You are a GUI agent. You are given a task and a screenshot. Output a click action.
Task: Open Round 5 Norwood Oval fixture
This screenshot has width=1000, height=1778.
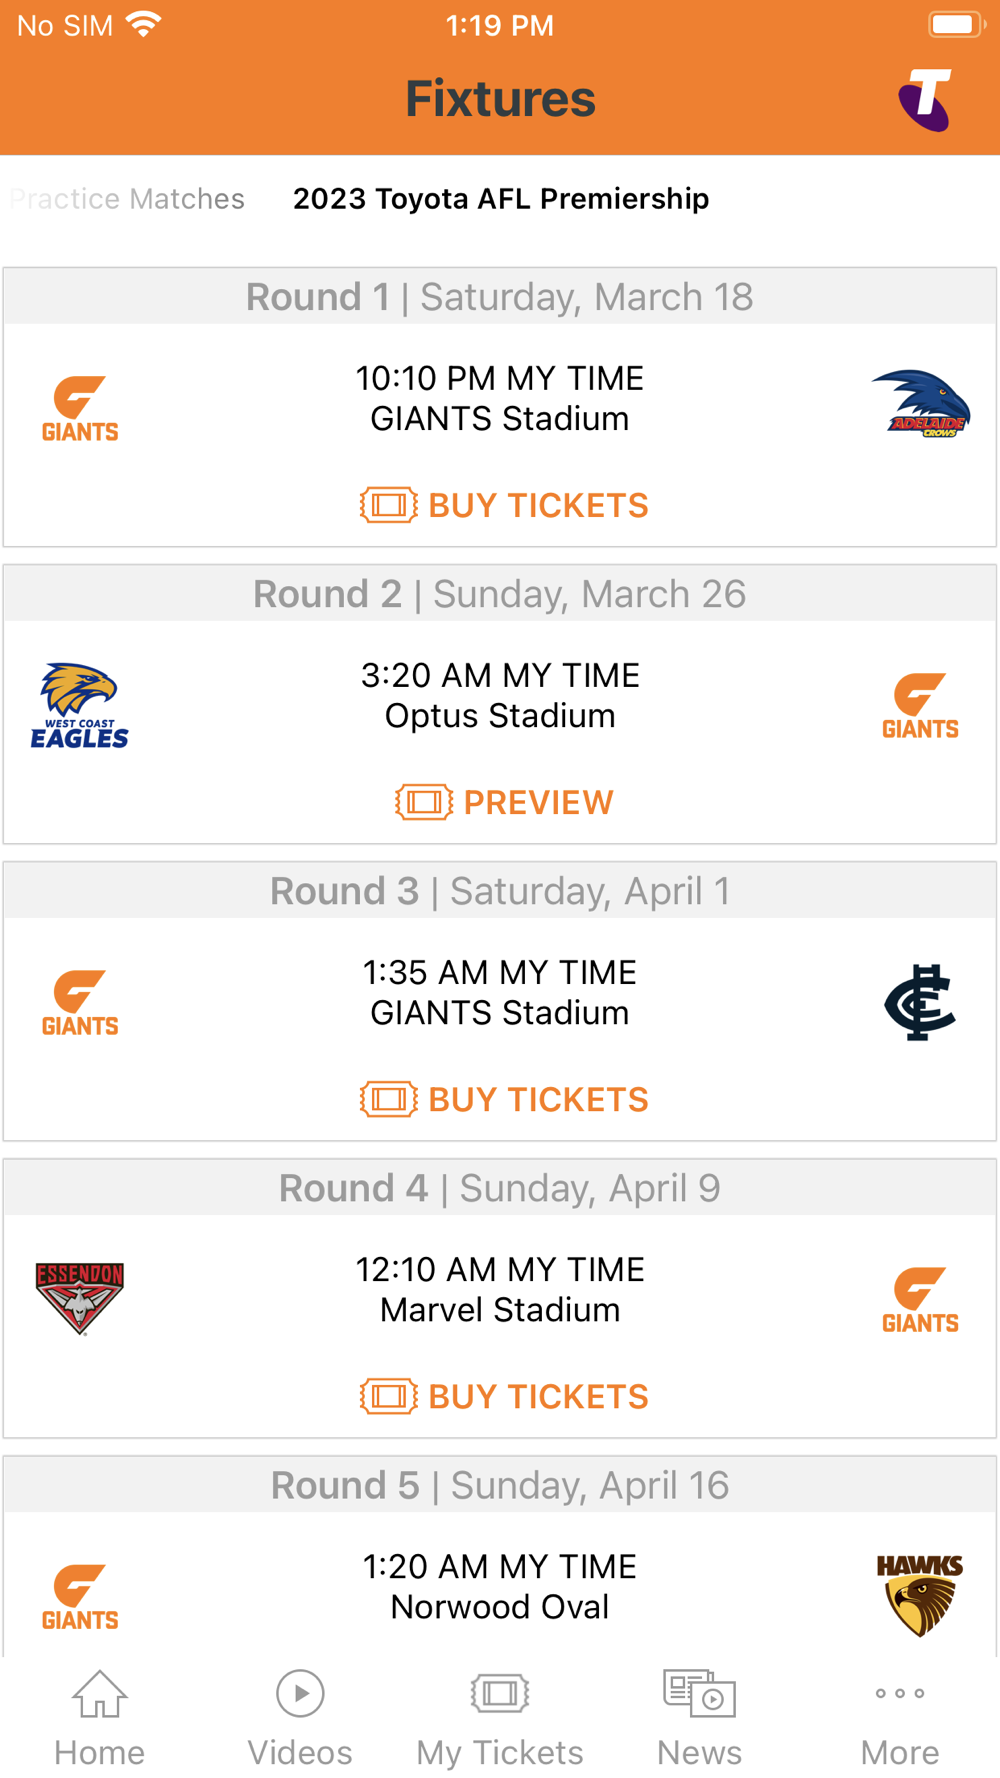tap(500, 1586)
